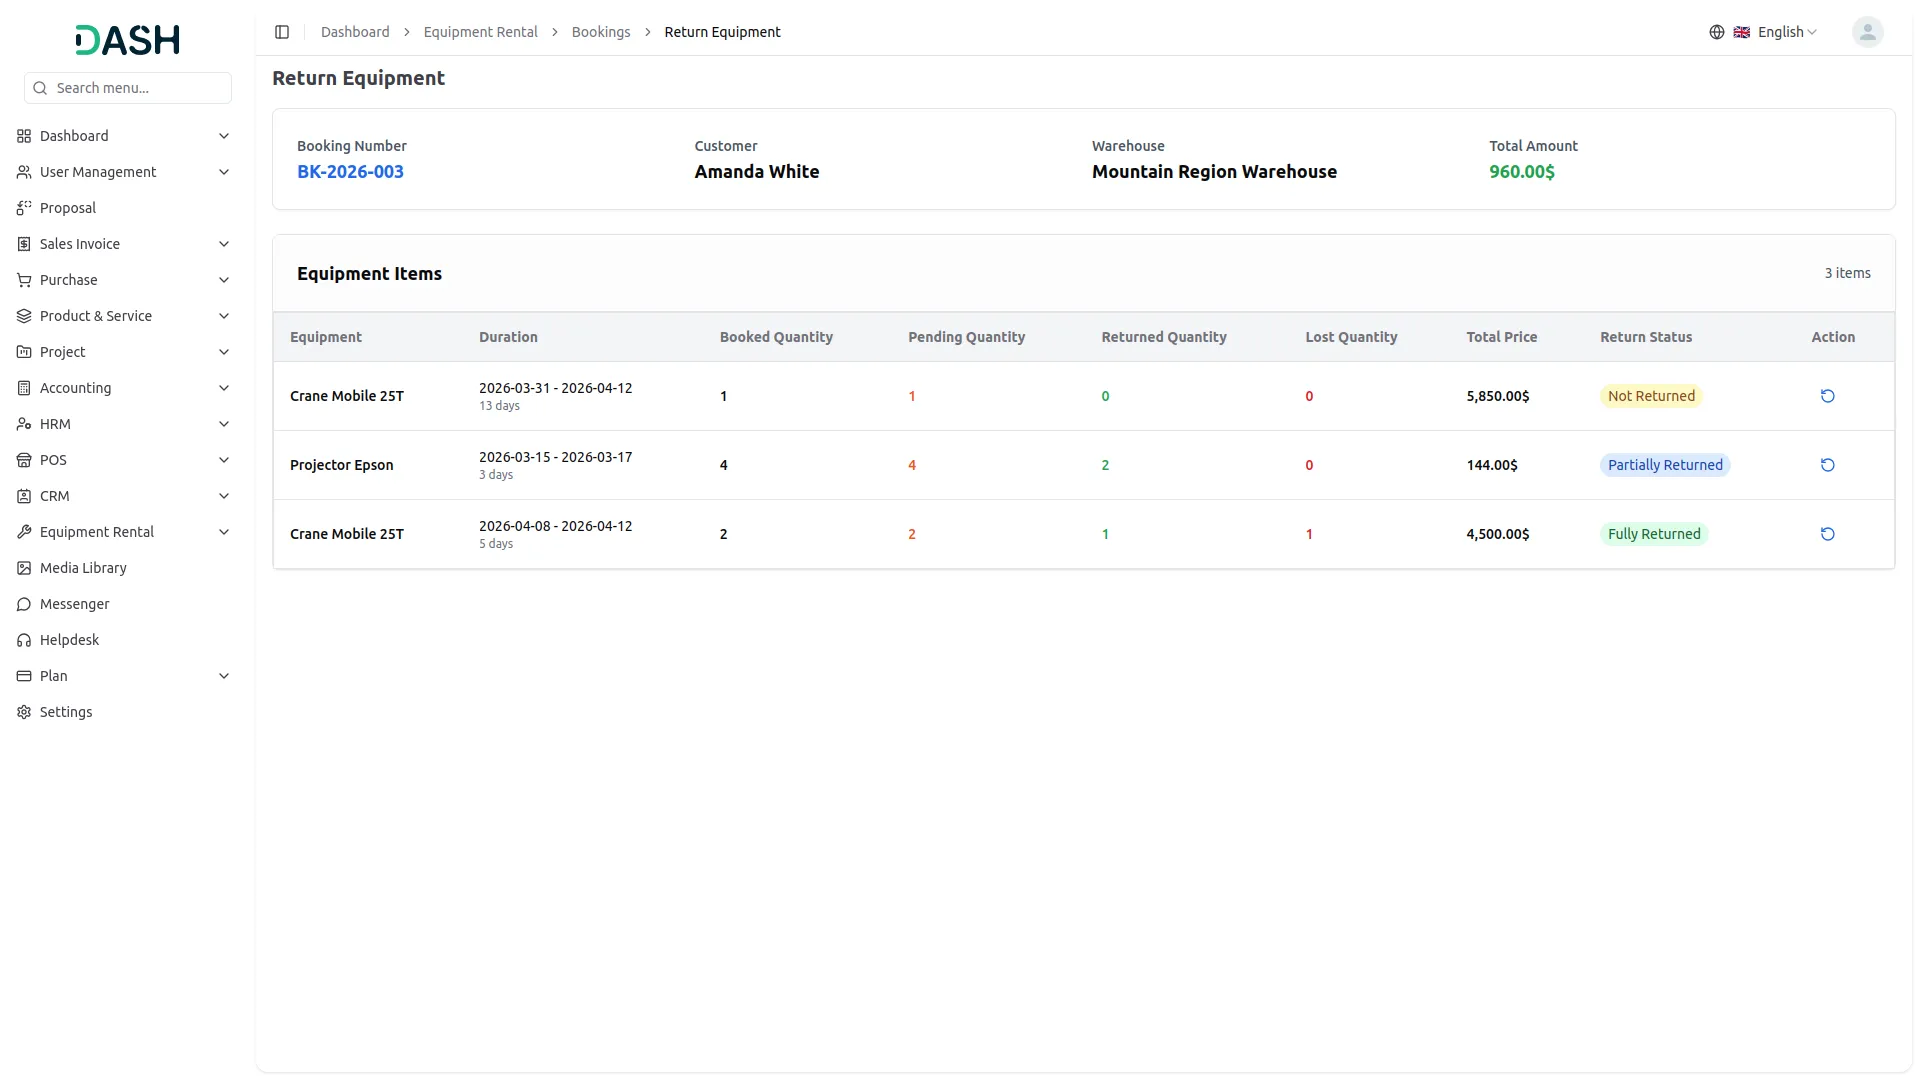The height and width of the screenshot is (1080, 1920).
Task: Navigate to Equipment Rental breadcrumb
Action: [x=480, y=32]
